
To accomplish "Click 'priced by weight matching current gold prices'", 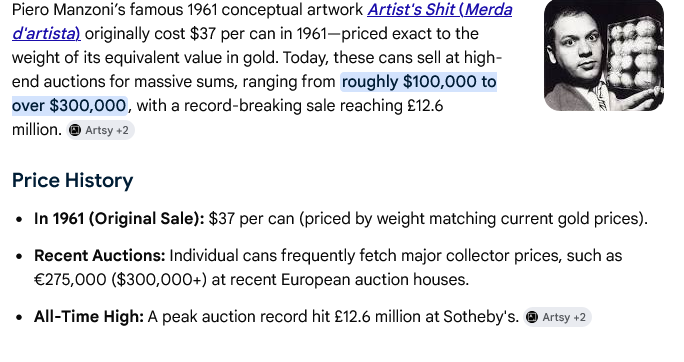I will tap(472, 219).
